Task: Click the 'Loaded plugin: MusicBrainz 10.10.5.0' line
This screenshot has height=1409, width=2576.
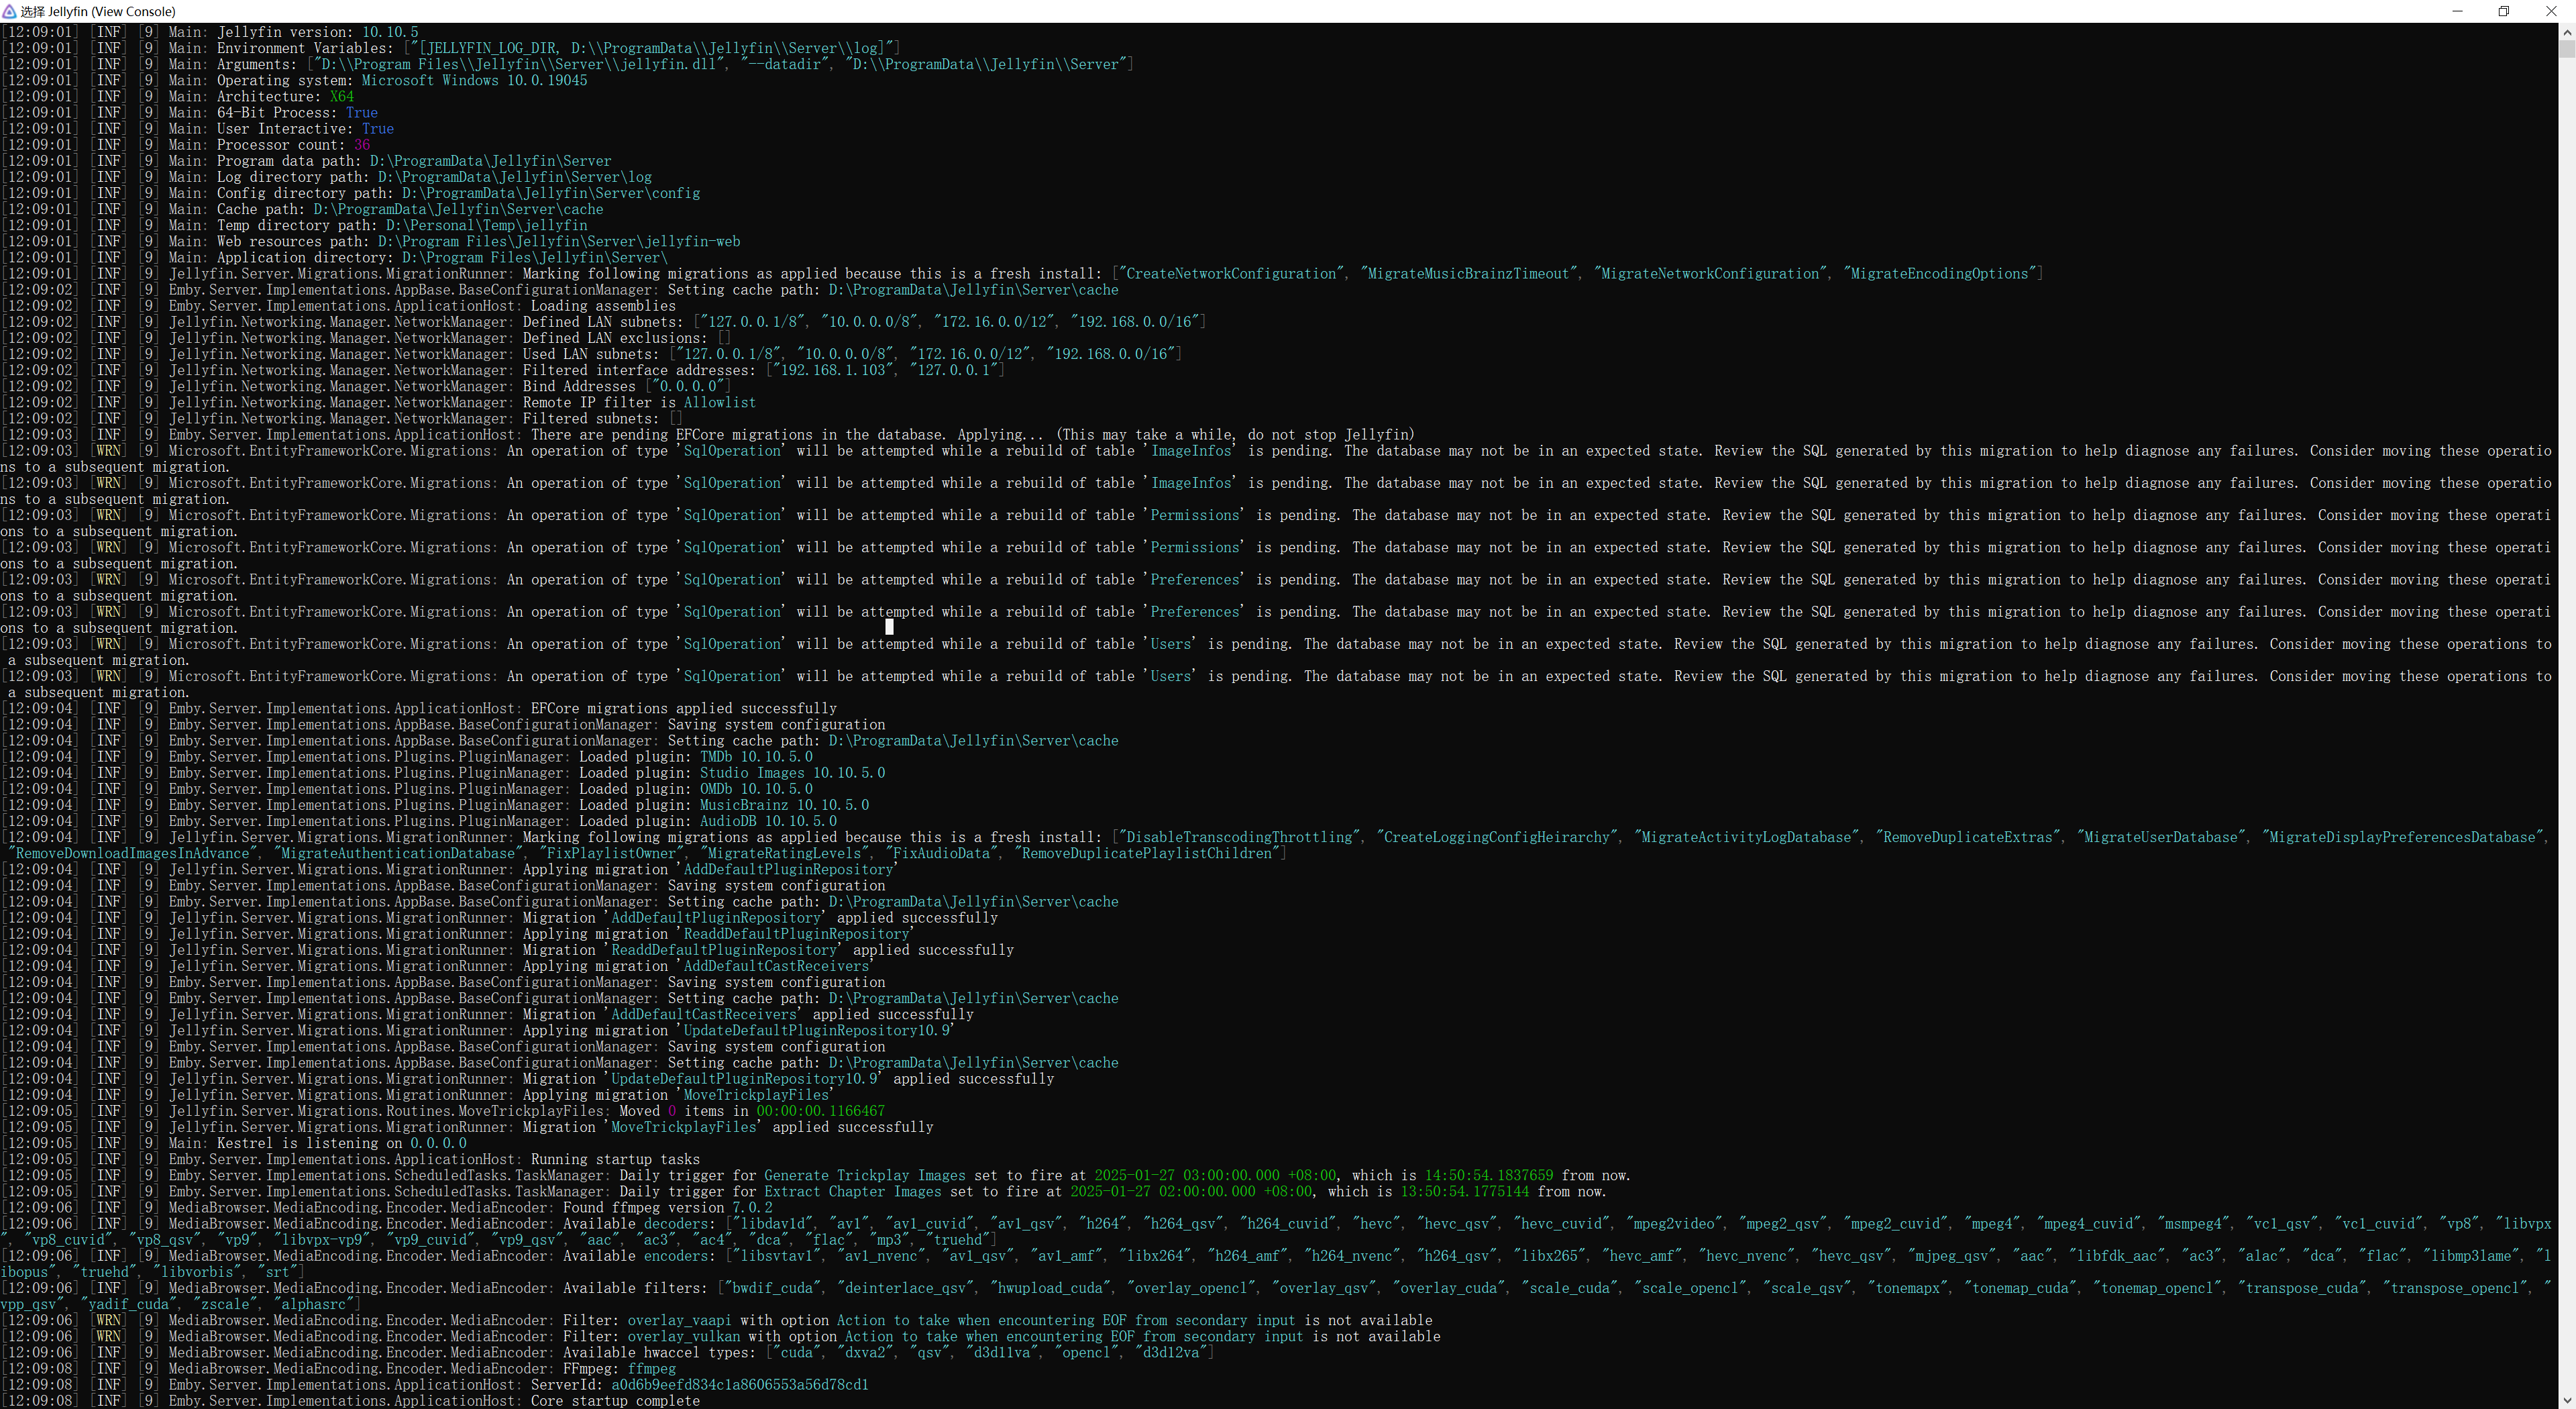Action: 723,805
